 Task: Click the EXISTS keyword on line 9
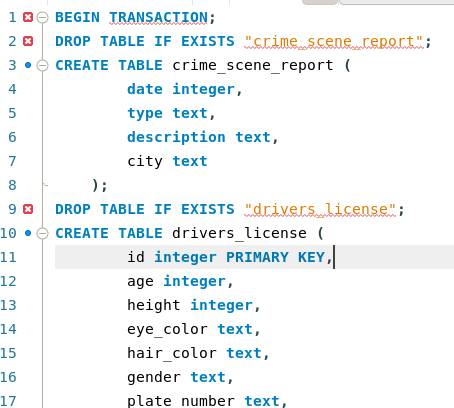coord(208,209)
